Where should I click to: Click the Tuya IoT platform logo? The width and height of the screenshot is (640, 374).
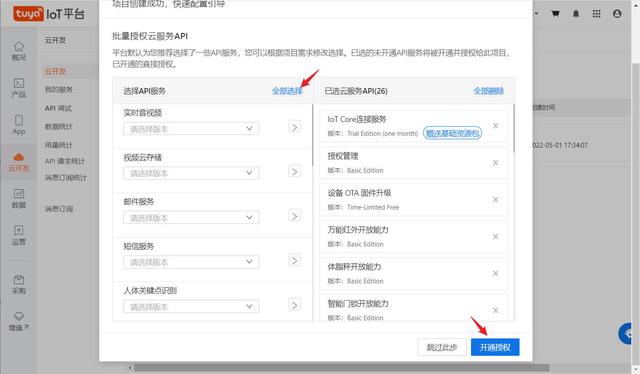(x=49, y=14)
